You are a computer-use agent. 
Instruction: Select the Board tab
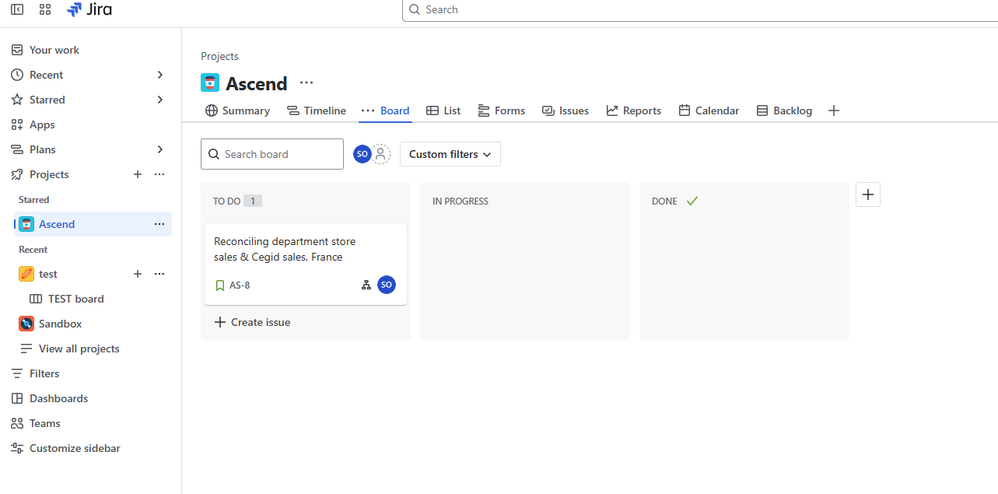tap(385, 111)
